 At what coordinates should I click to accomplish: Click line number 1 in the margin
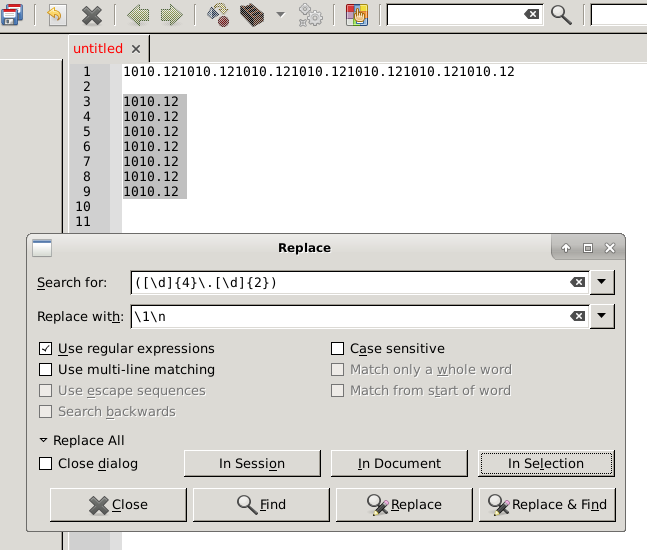[x=87, y=72]
